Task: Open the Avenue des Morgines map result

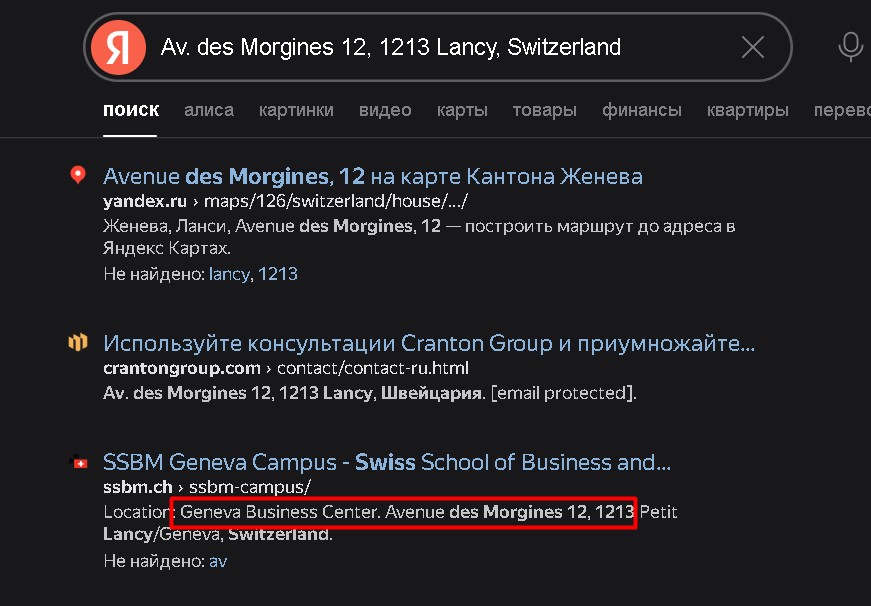Action: pos(372,175)
